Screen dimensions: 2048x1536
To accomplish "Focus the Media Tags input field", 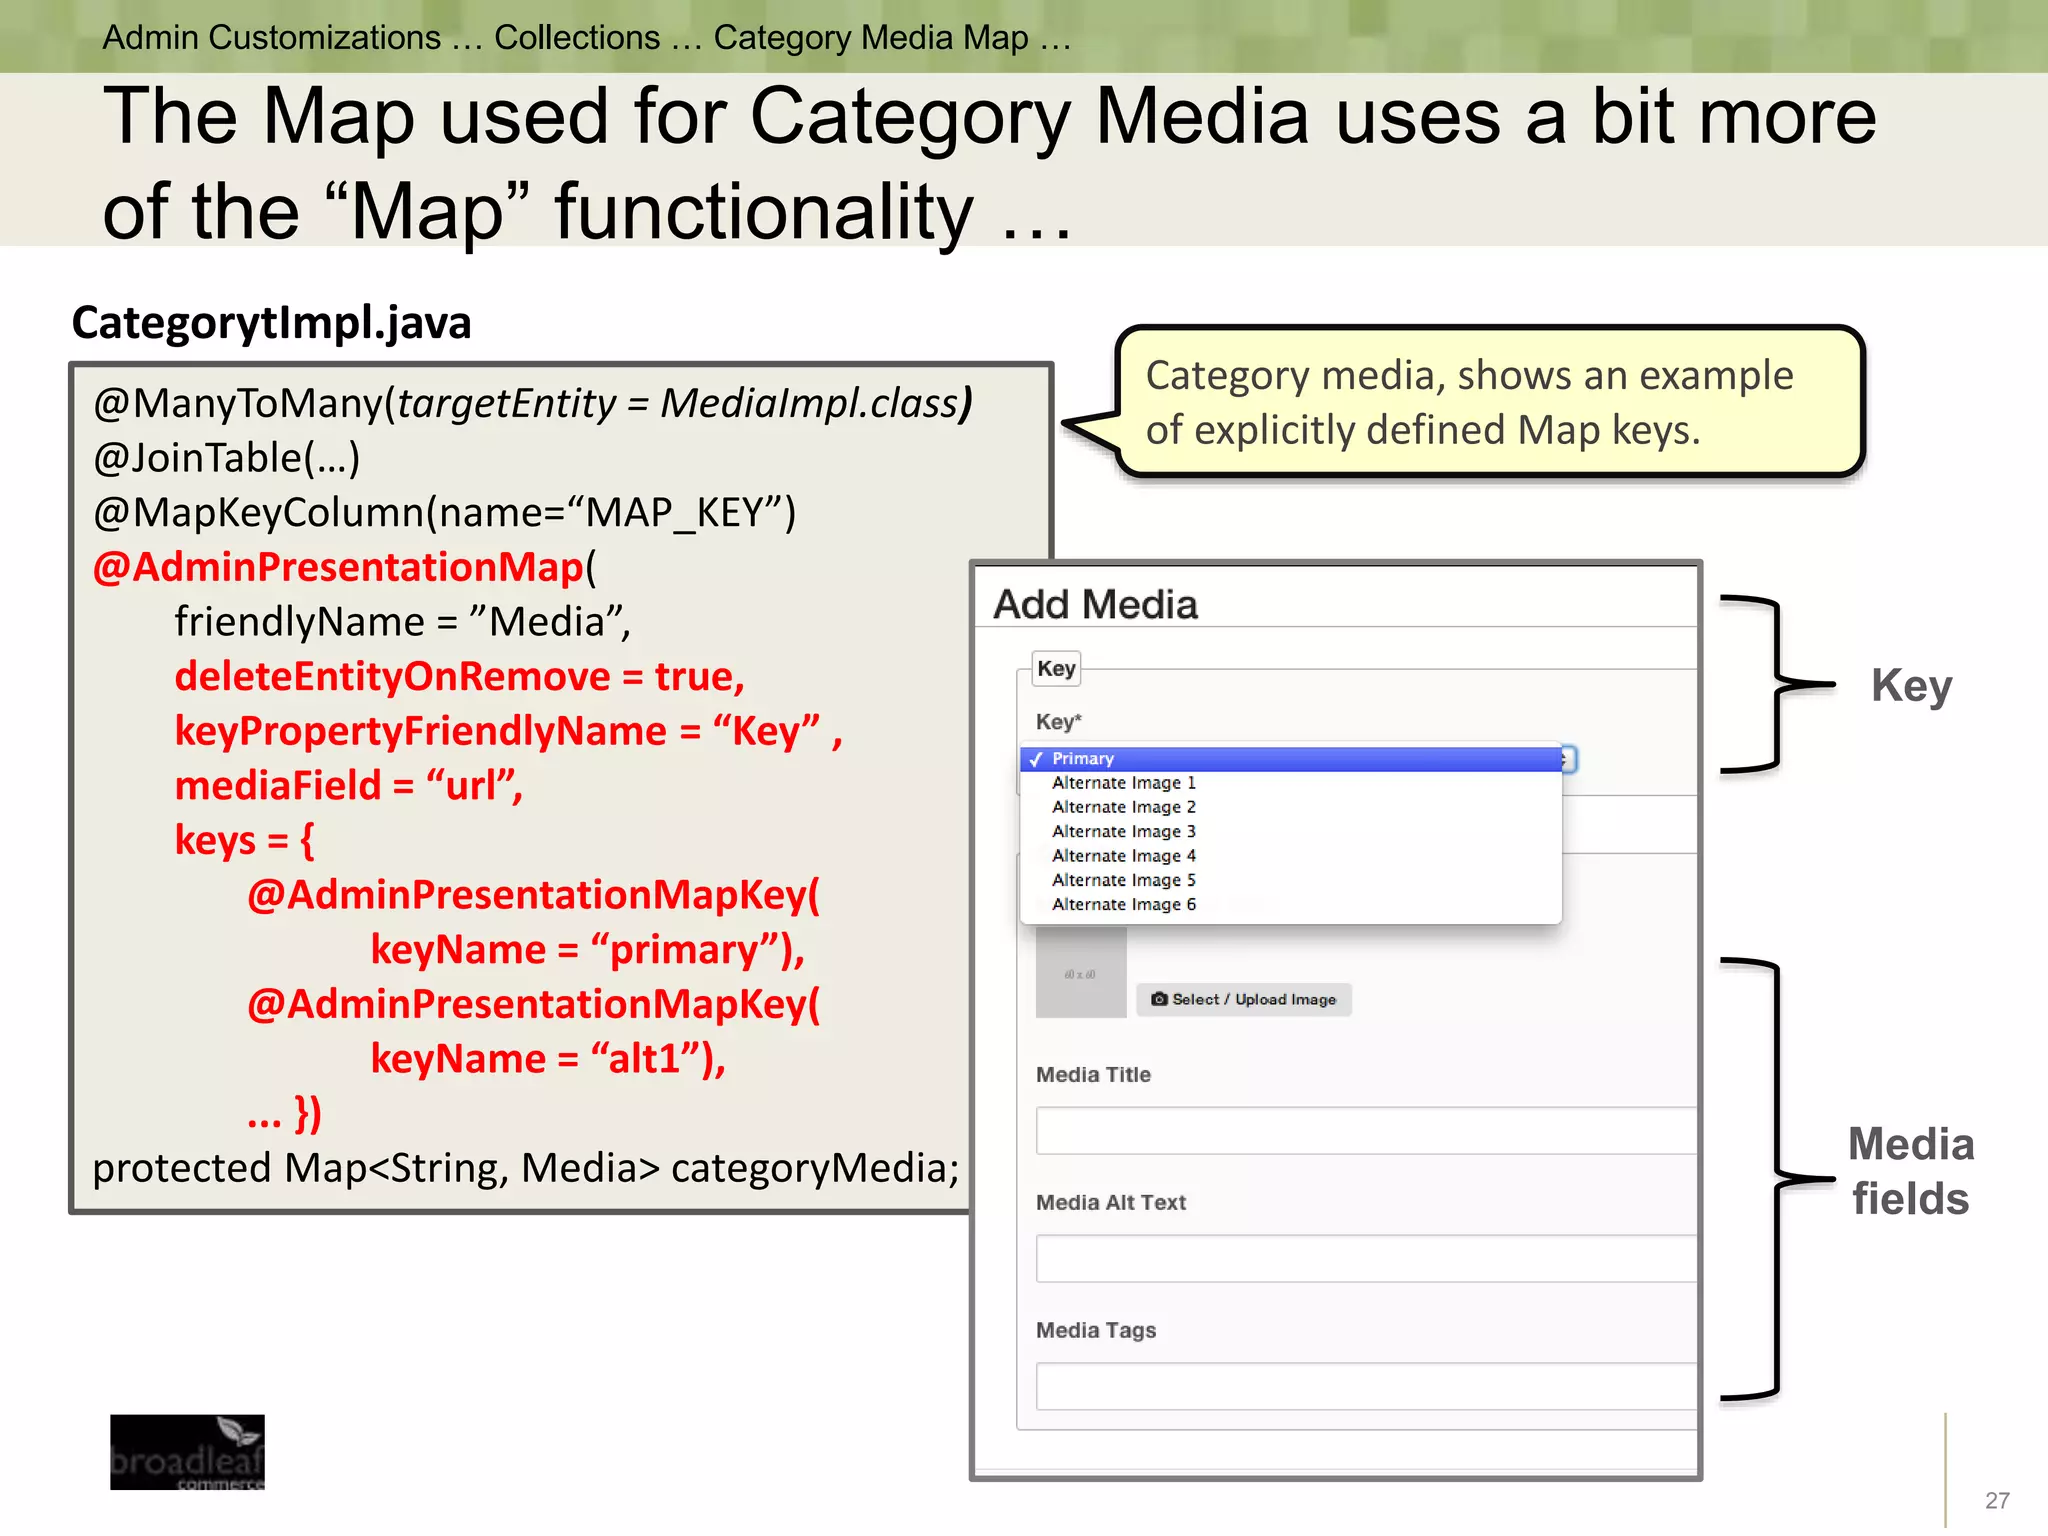I will 1366,1387.
